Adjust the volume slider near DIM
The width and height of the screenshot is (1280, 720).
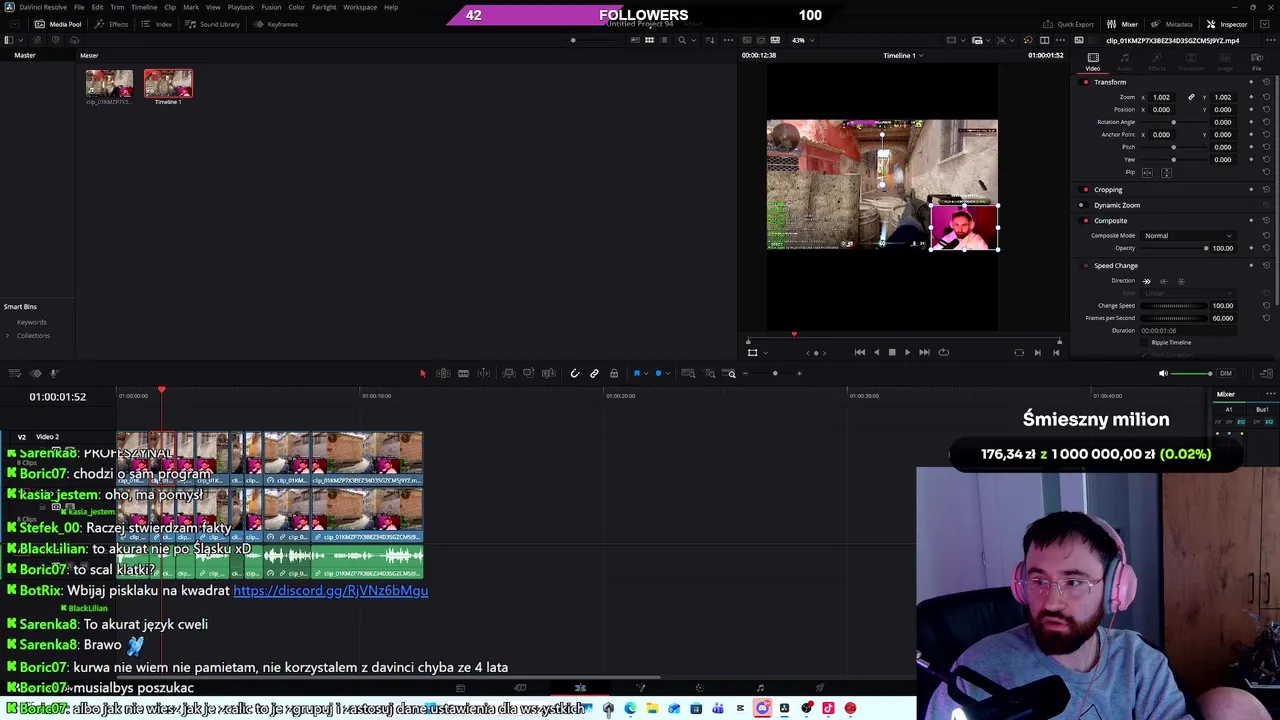1192,373
